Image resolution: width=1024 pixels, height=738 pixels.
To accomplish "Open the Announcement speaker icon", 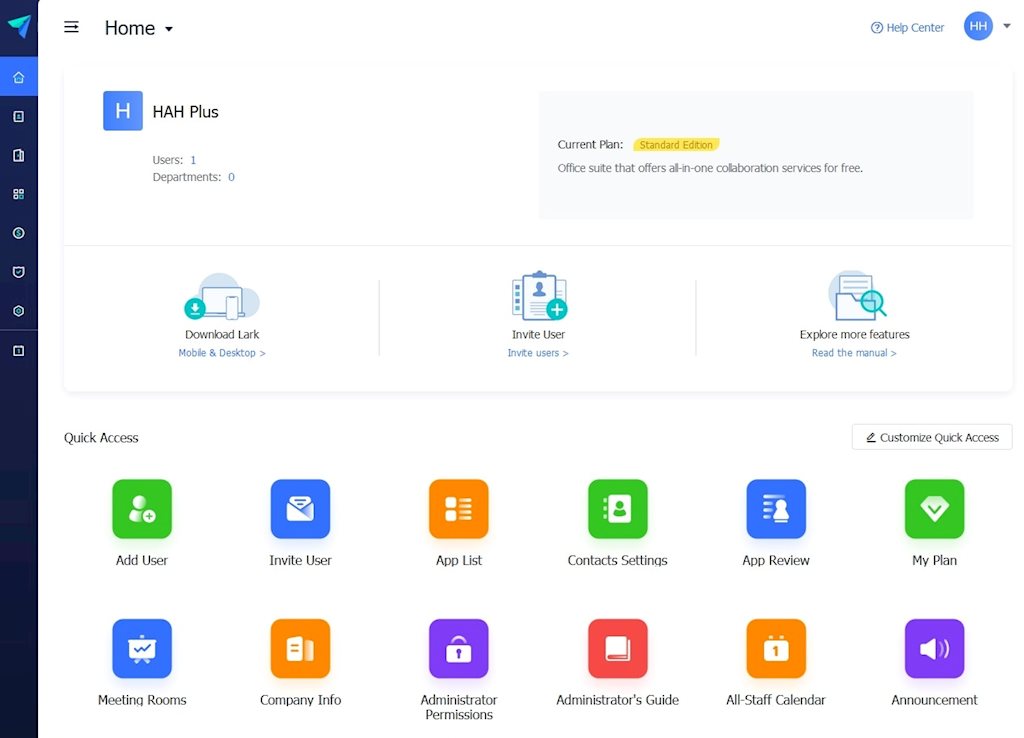I will coord(934,649).
